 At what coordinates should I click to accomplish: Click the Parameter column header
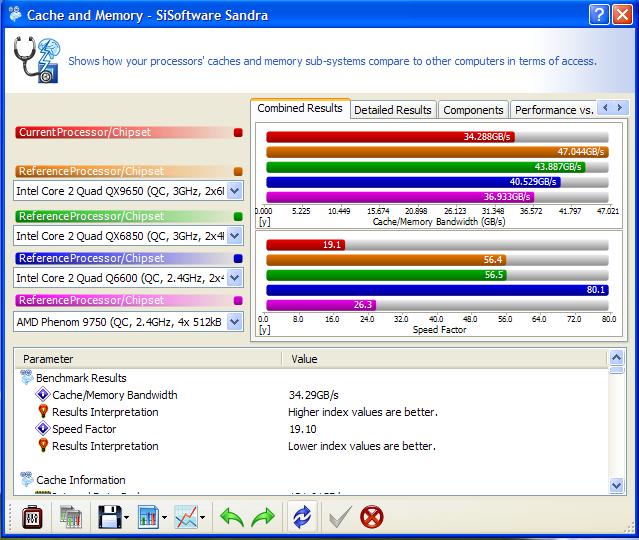(148, 359)
